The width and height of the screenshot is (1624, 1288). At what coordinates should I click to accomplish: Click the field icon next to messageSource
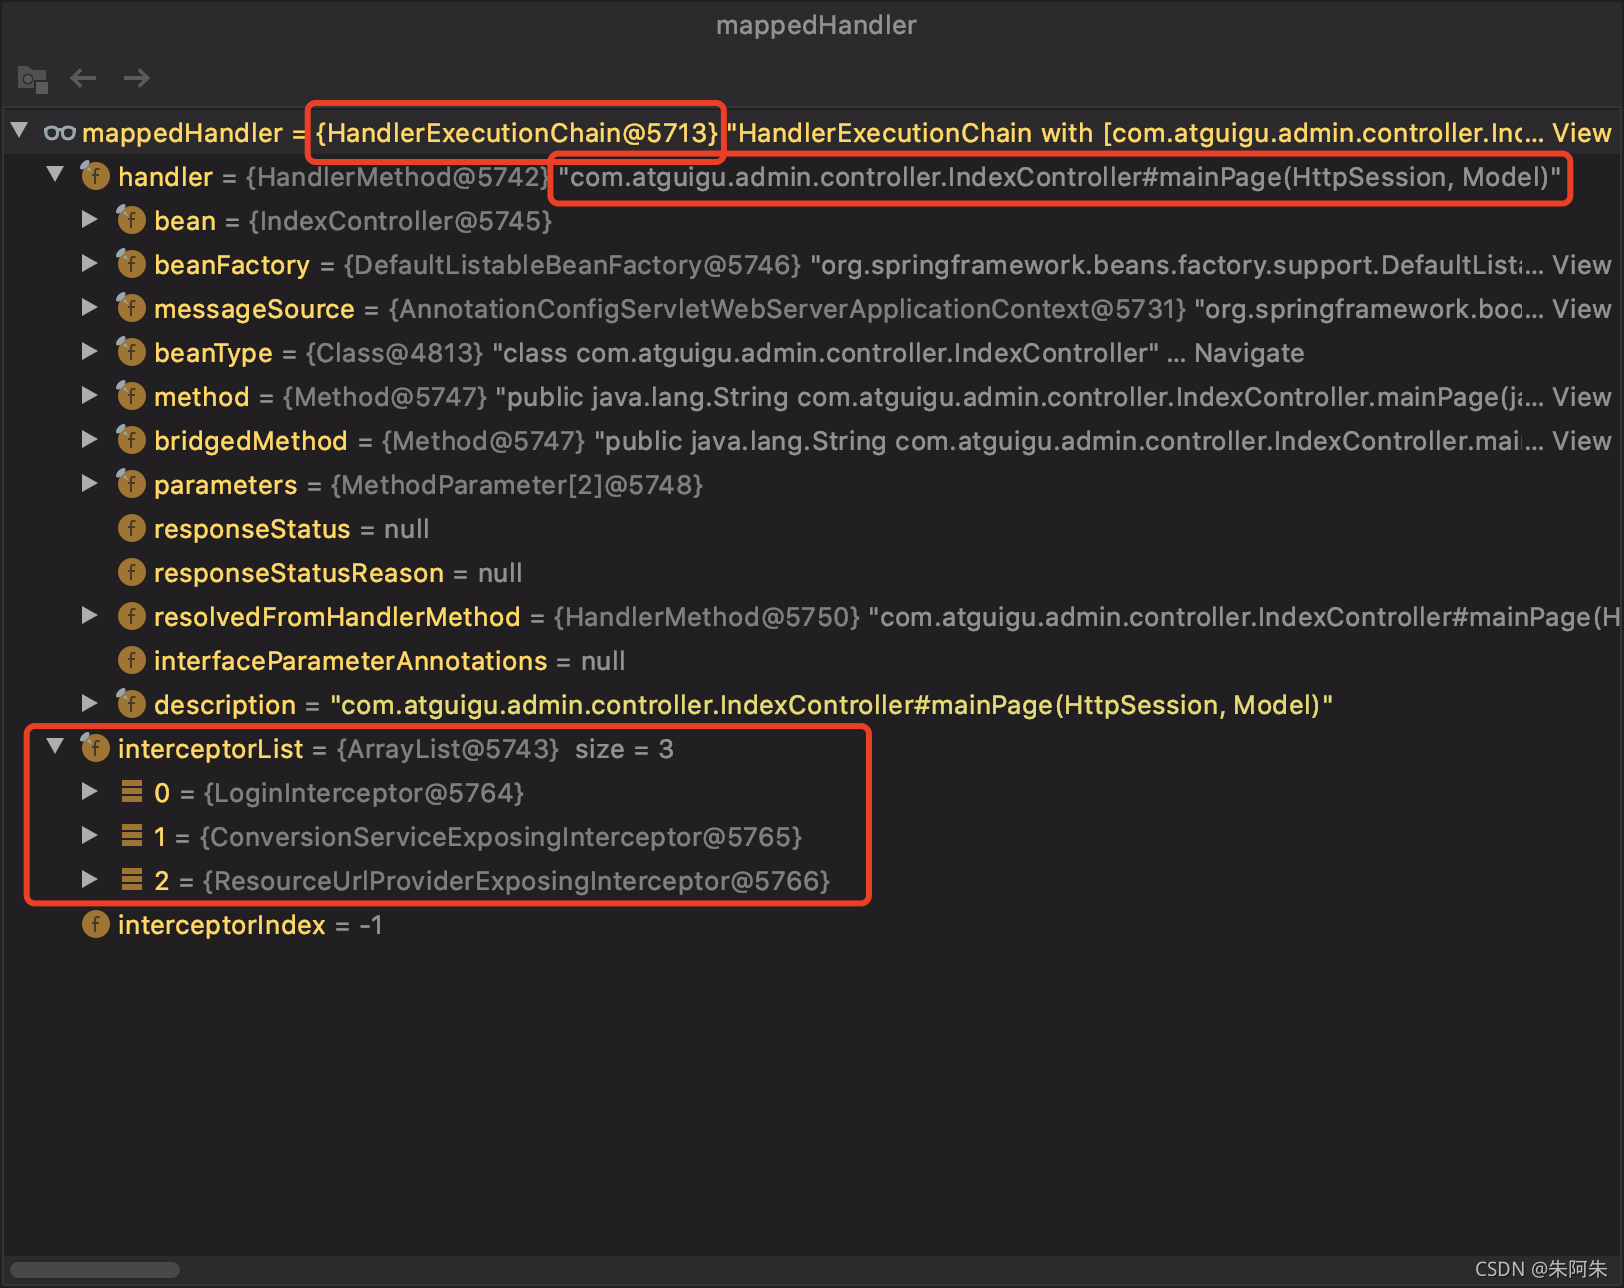(131, 309)
